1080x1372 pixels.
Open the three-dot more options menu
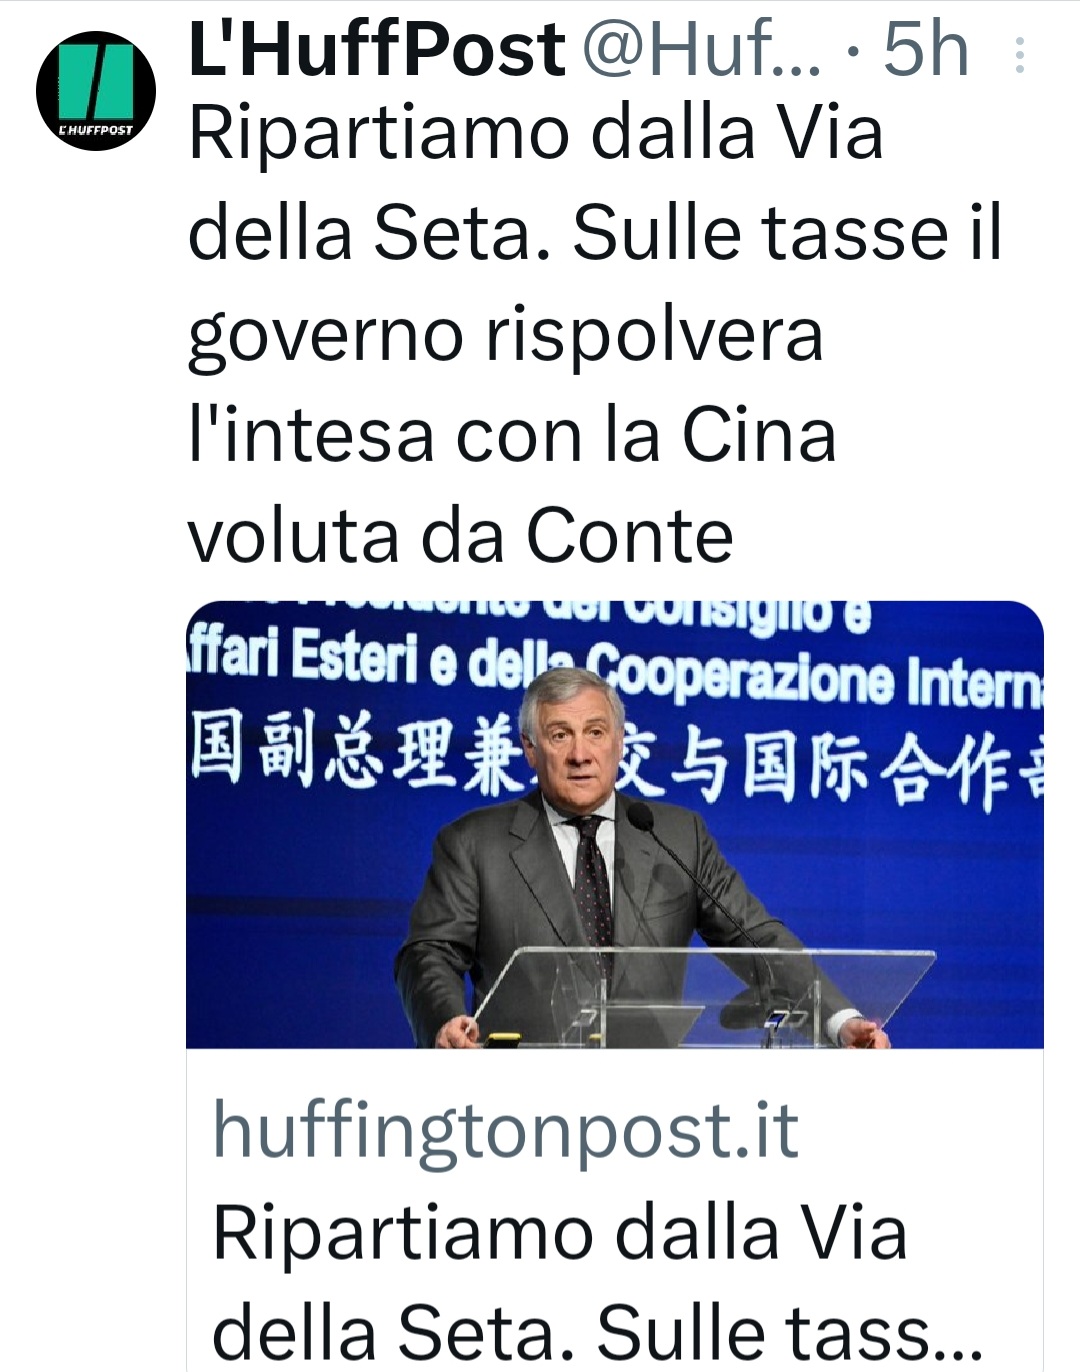tap(1019, 56)
